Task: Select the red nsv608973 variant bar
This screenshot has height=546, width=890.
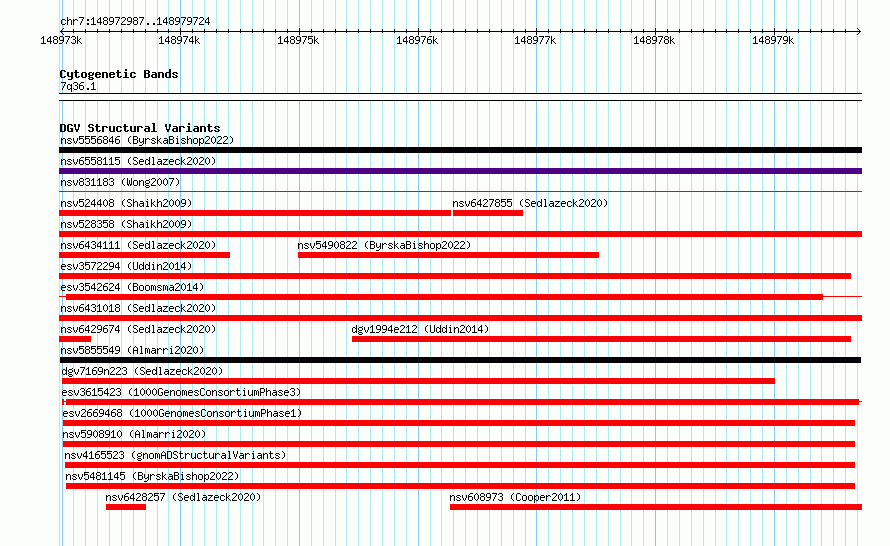Action: coord(656,507)
